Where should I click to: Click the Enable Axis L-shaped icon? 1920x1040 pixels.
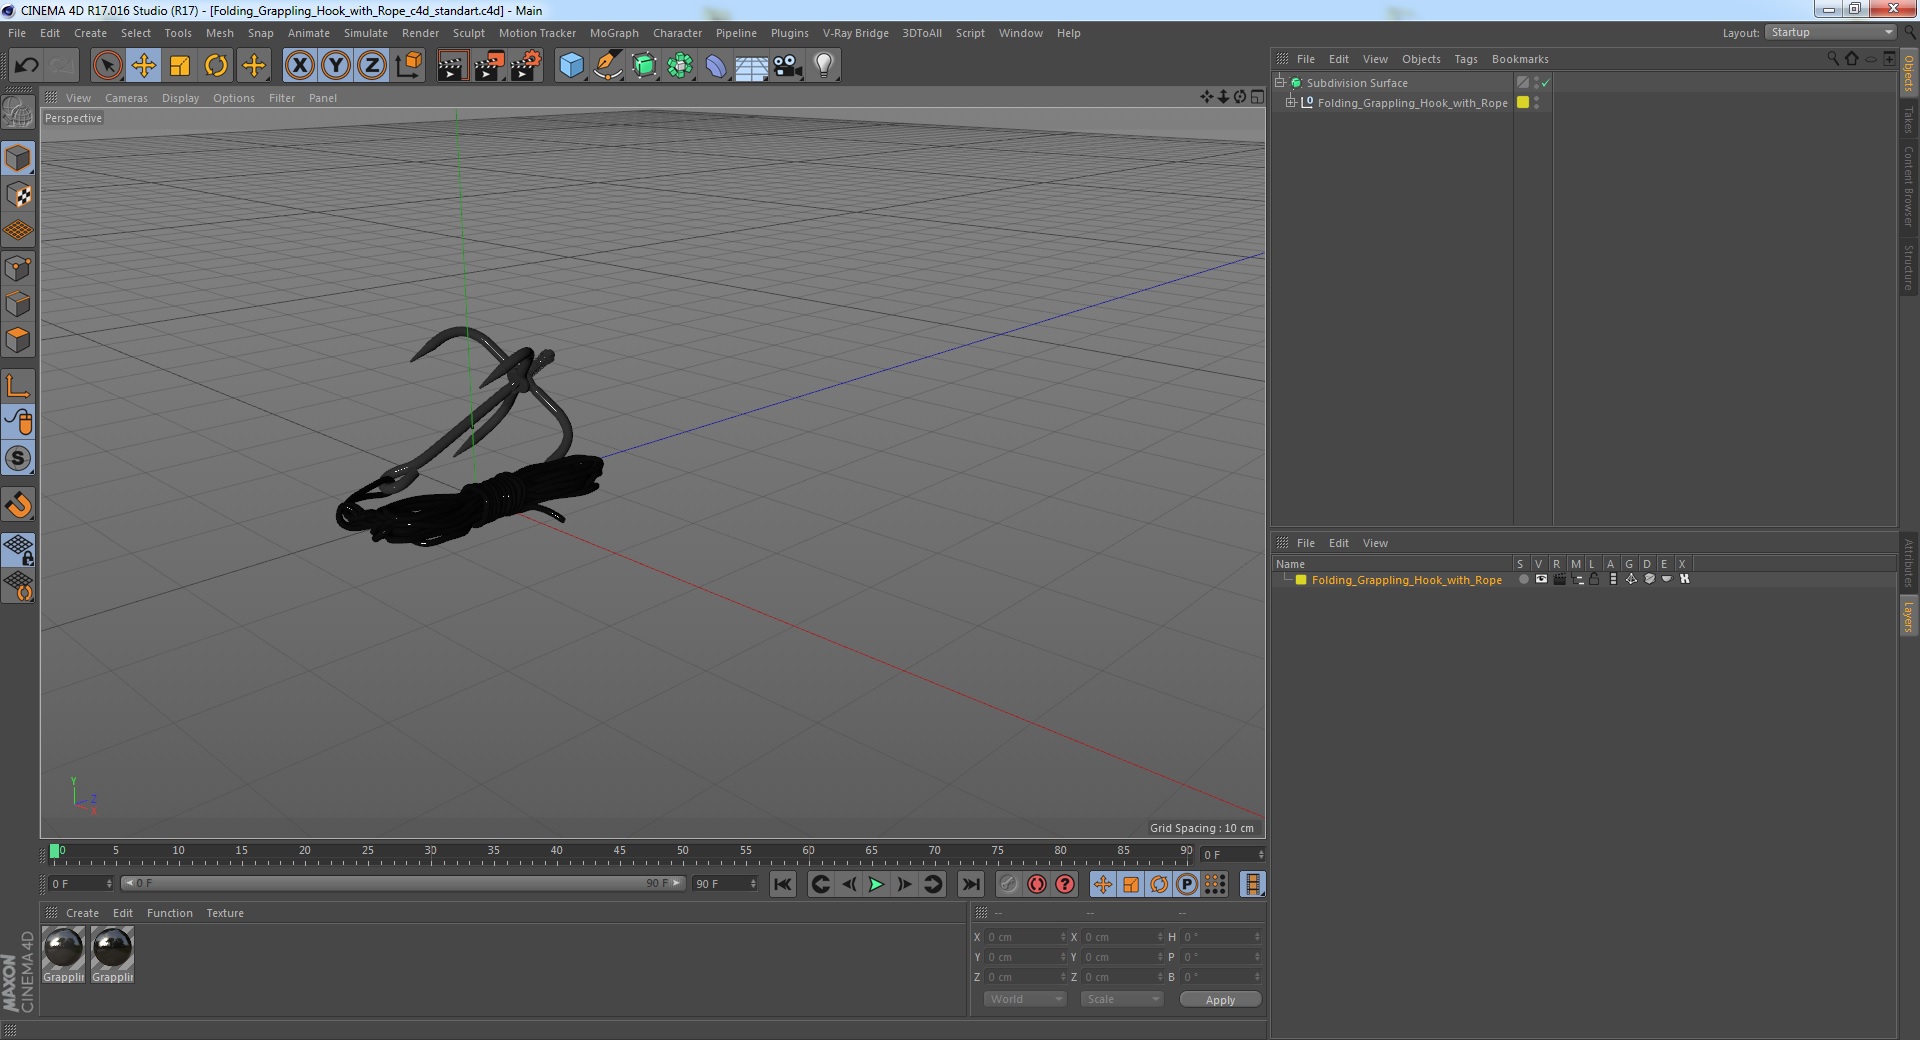[x=18, y=386]
